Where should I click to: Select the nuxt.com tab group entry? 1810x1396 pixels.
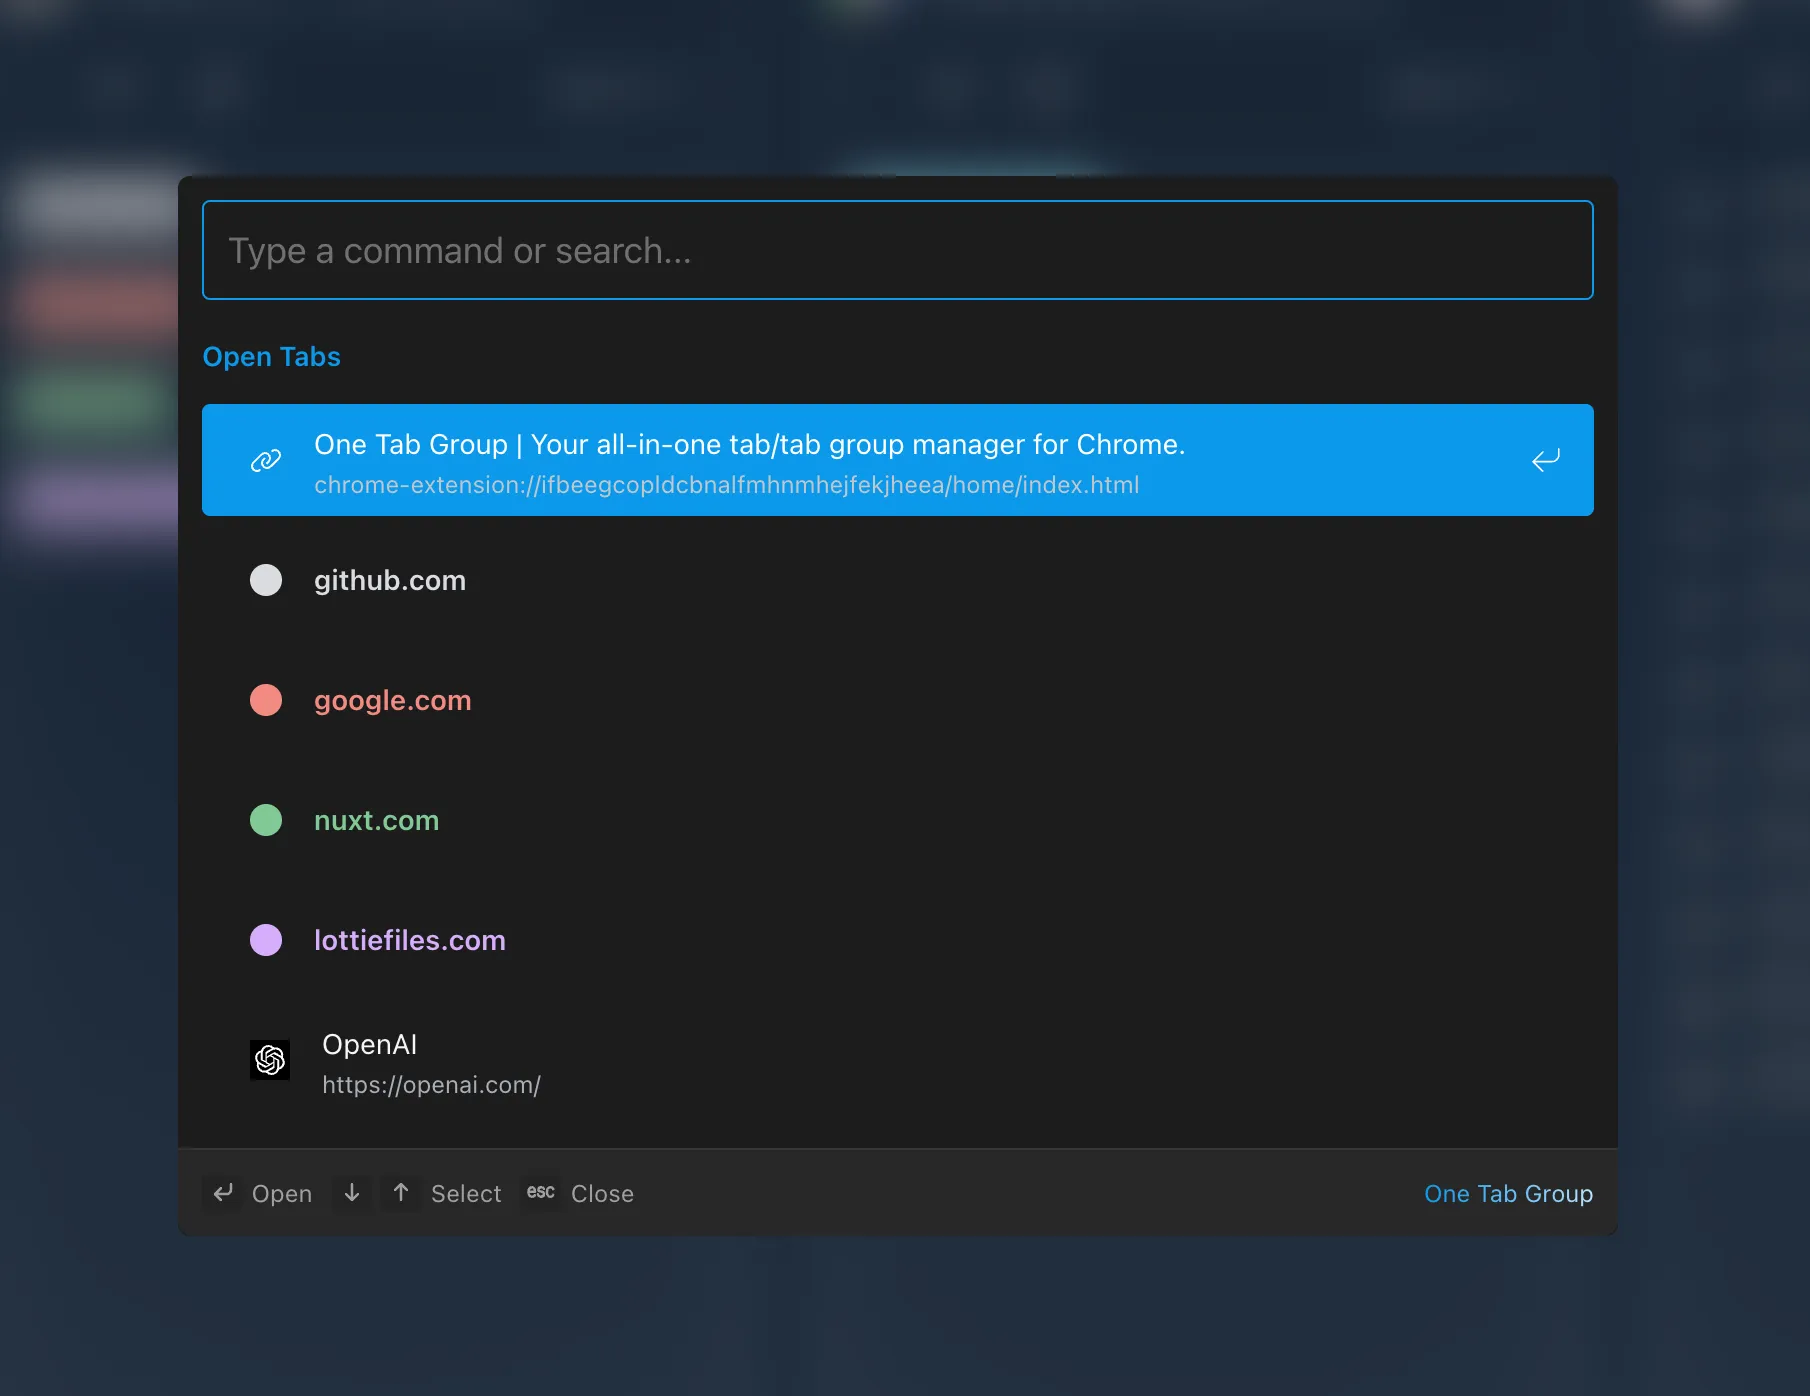tap(376, 821)
